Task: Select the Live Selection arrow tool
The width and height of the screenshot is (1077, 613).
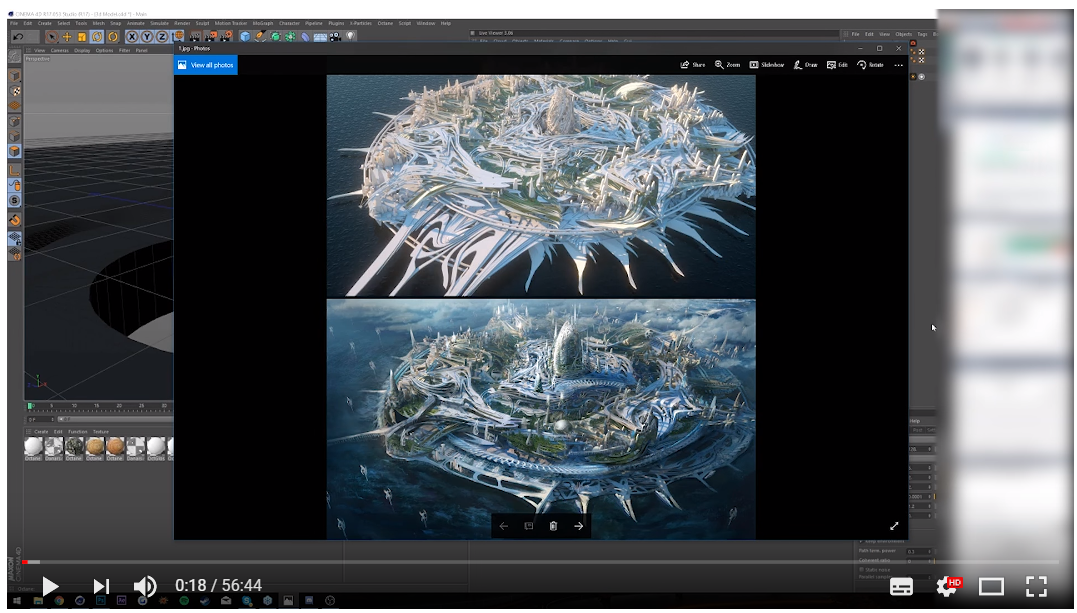Action: point(52,36)
